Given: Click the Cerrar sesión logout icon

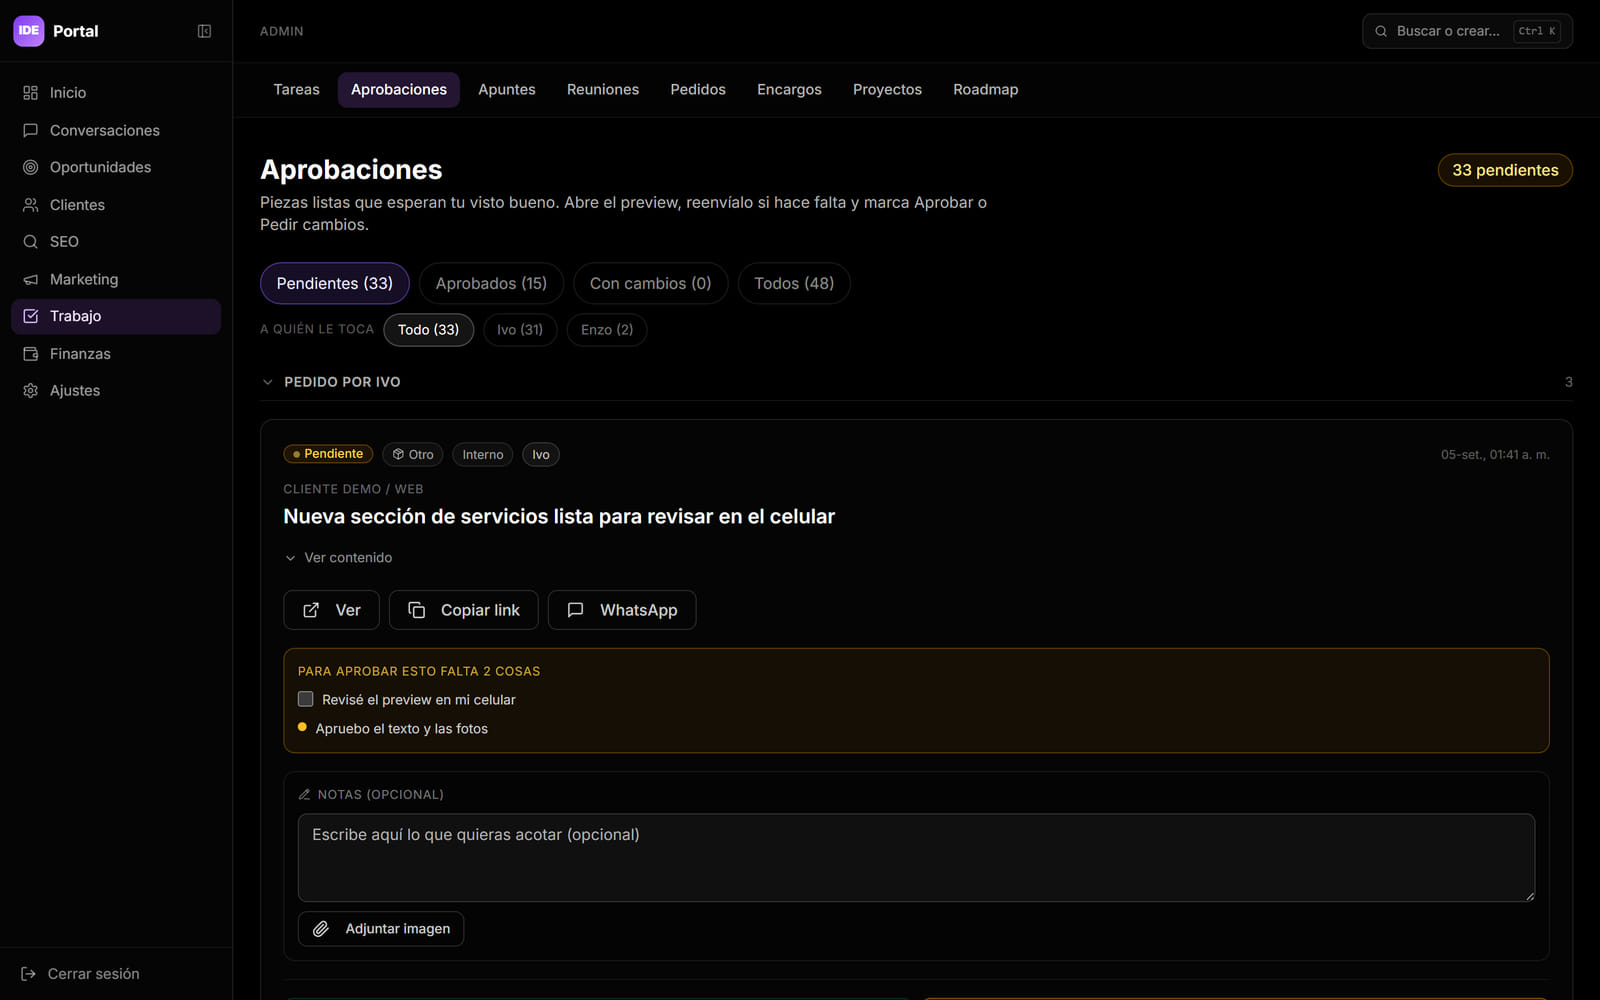Looking at the screenshot, I should coord(28,974).
